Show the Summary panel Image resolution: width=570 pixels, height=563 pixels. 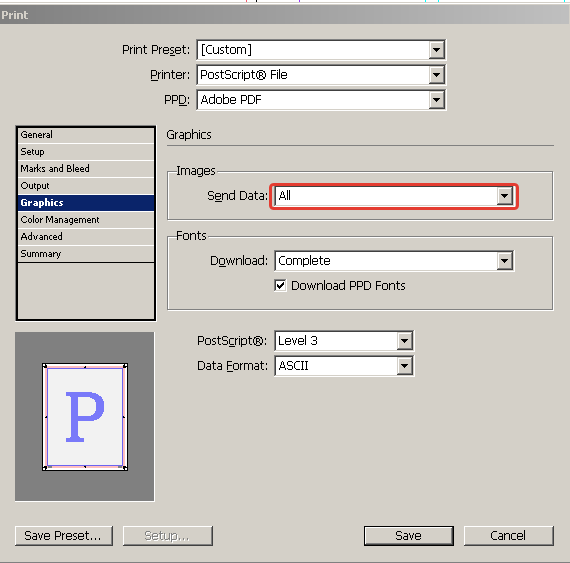coord(86,254)
